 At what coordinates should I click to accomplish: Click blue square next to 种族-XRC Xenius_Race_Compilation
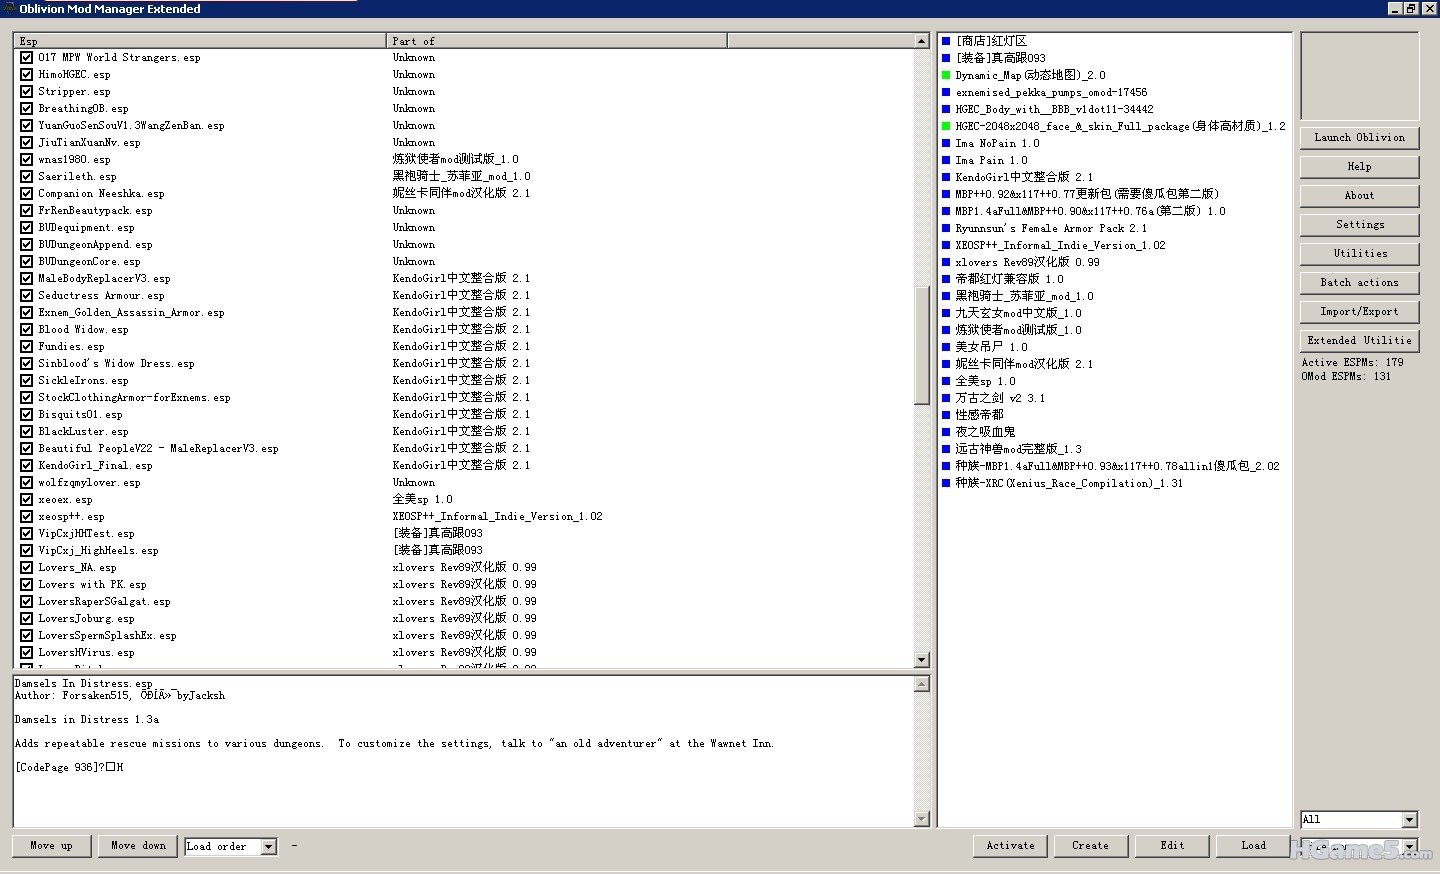coord(946,483)
